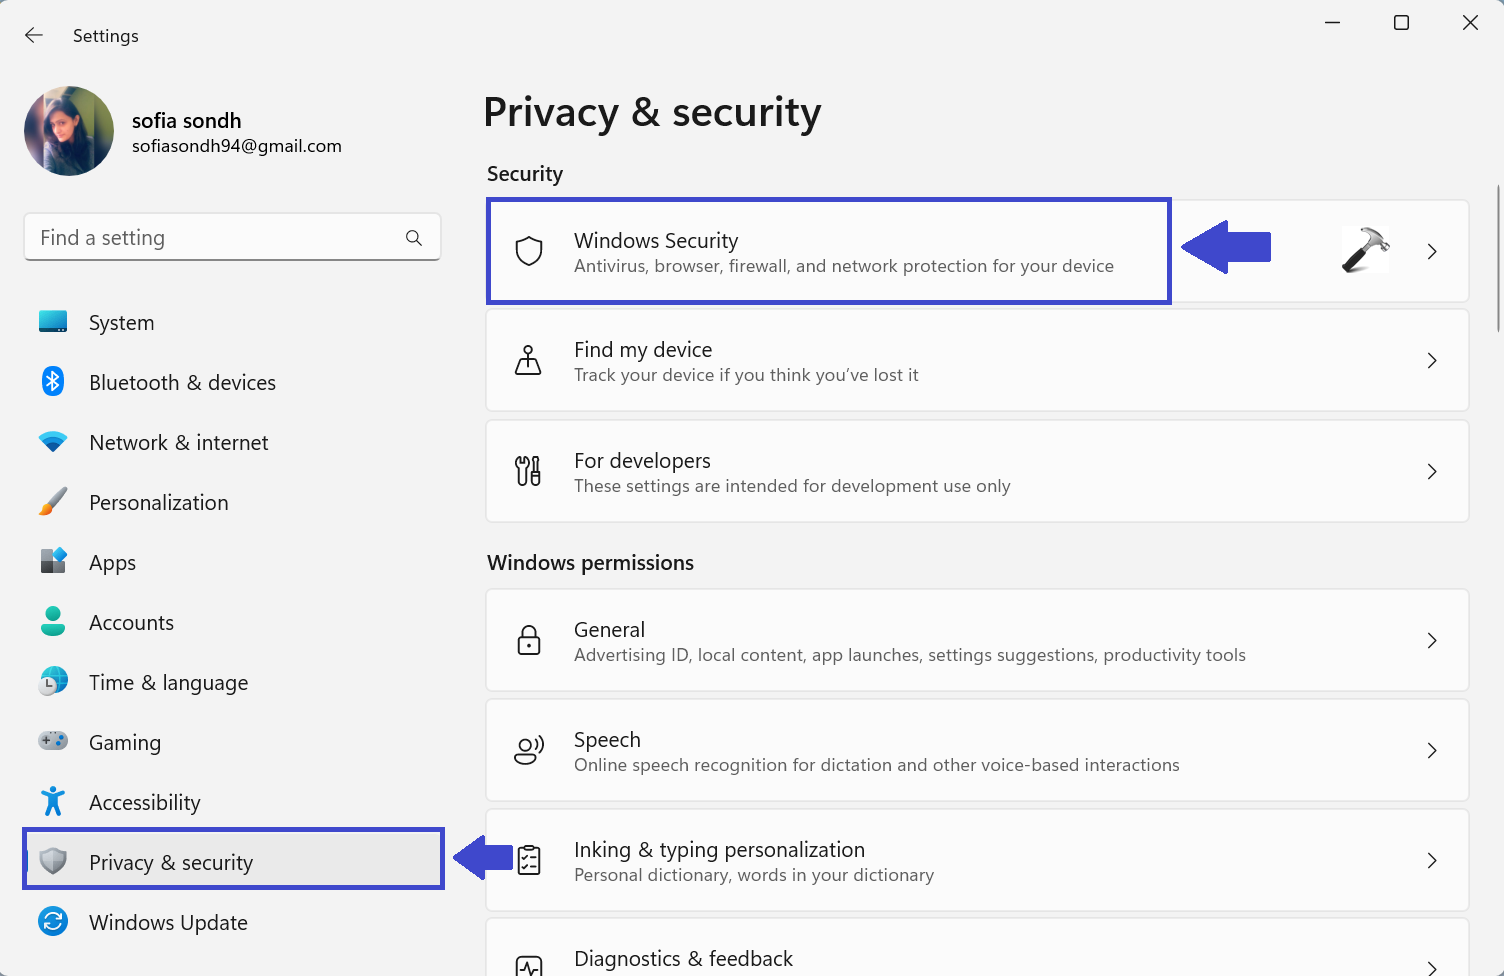The height and width of the screenshot is (976, 1504).
Task: Click the Find a setting search box
Action: (215, 238)
